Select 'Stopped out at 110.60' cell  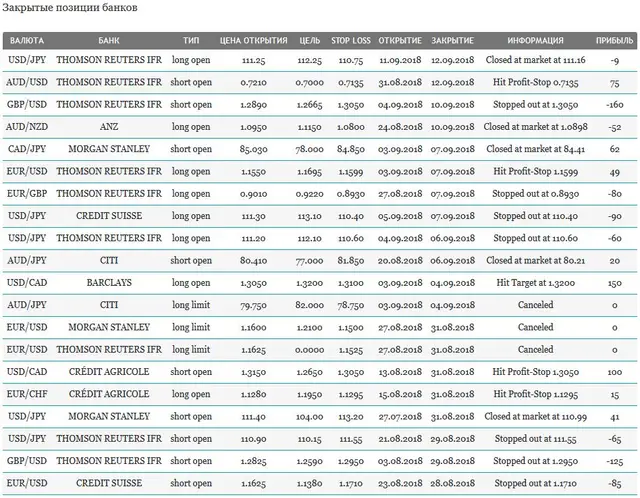[536, 238]
